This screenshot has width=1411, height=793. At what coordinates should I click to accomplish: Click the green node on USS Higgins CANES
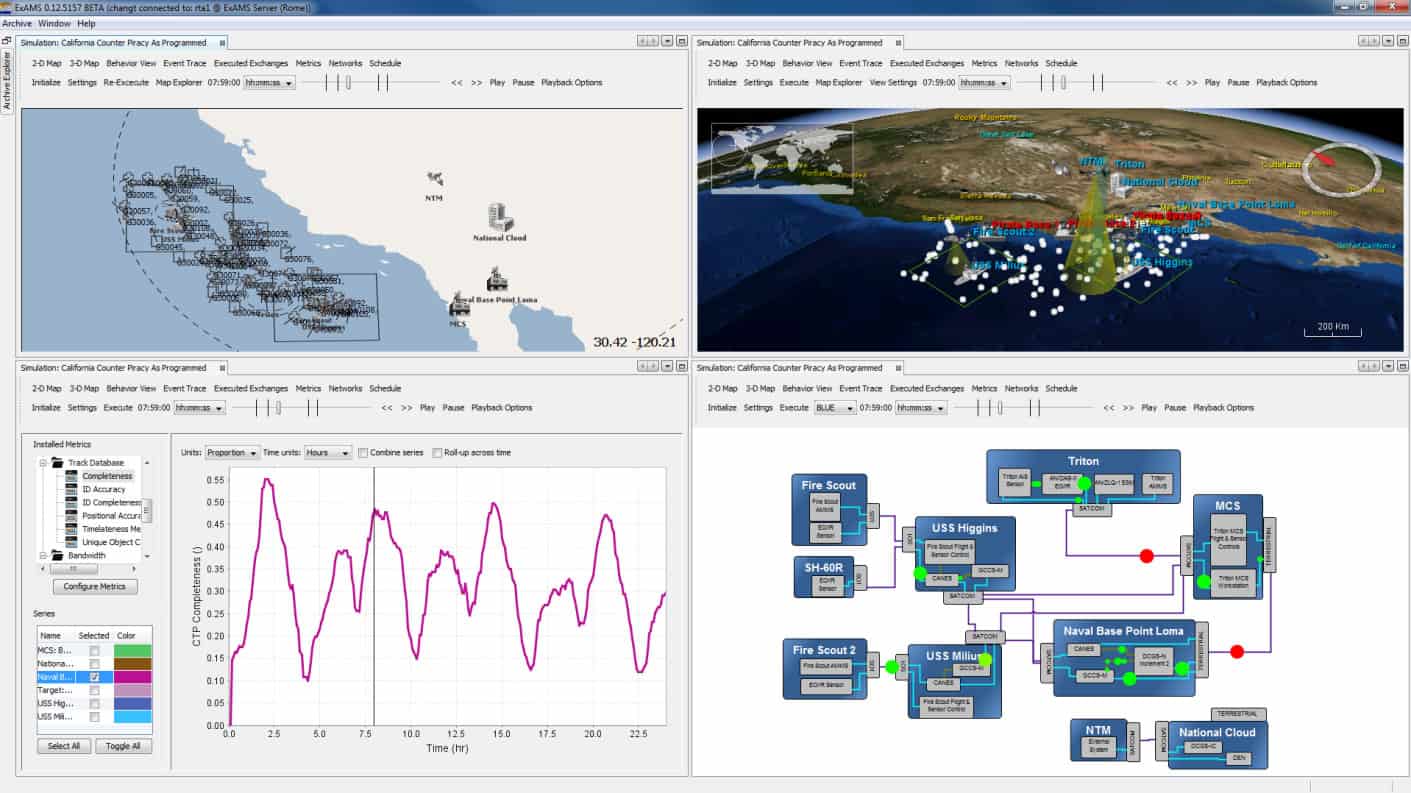pyautogui.click(x=919, y=574)
